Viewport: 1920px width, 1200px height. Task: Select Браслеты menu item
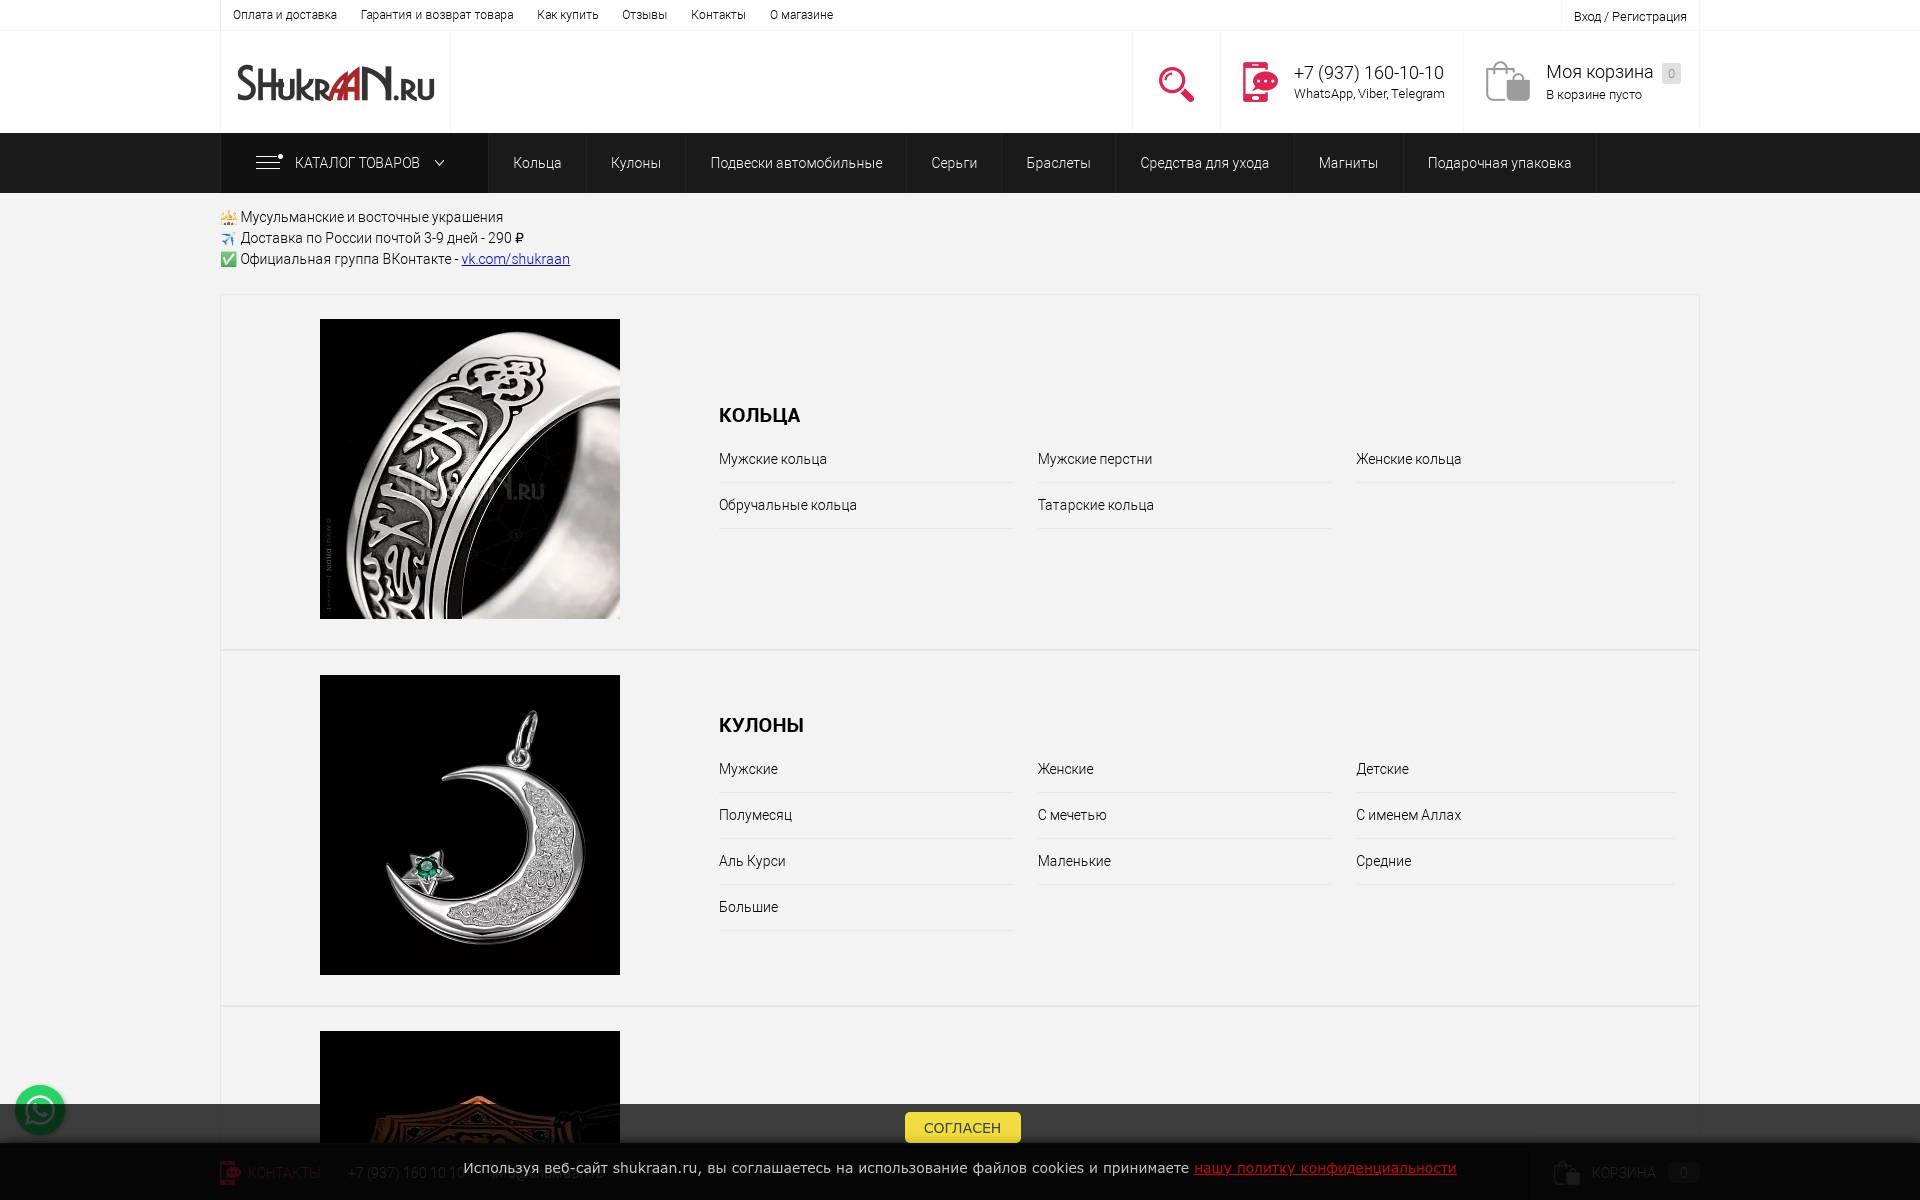(x=1058, y=163)
